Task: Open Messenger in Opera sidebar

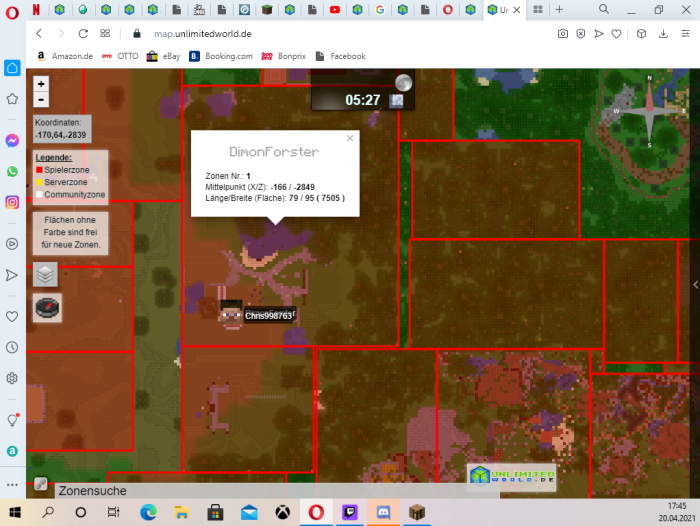Action: (12, 141)
